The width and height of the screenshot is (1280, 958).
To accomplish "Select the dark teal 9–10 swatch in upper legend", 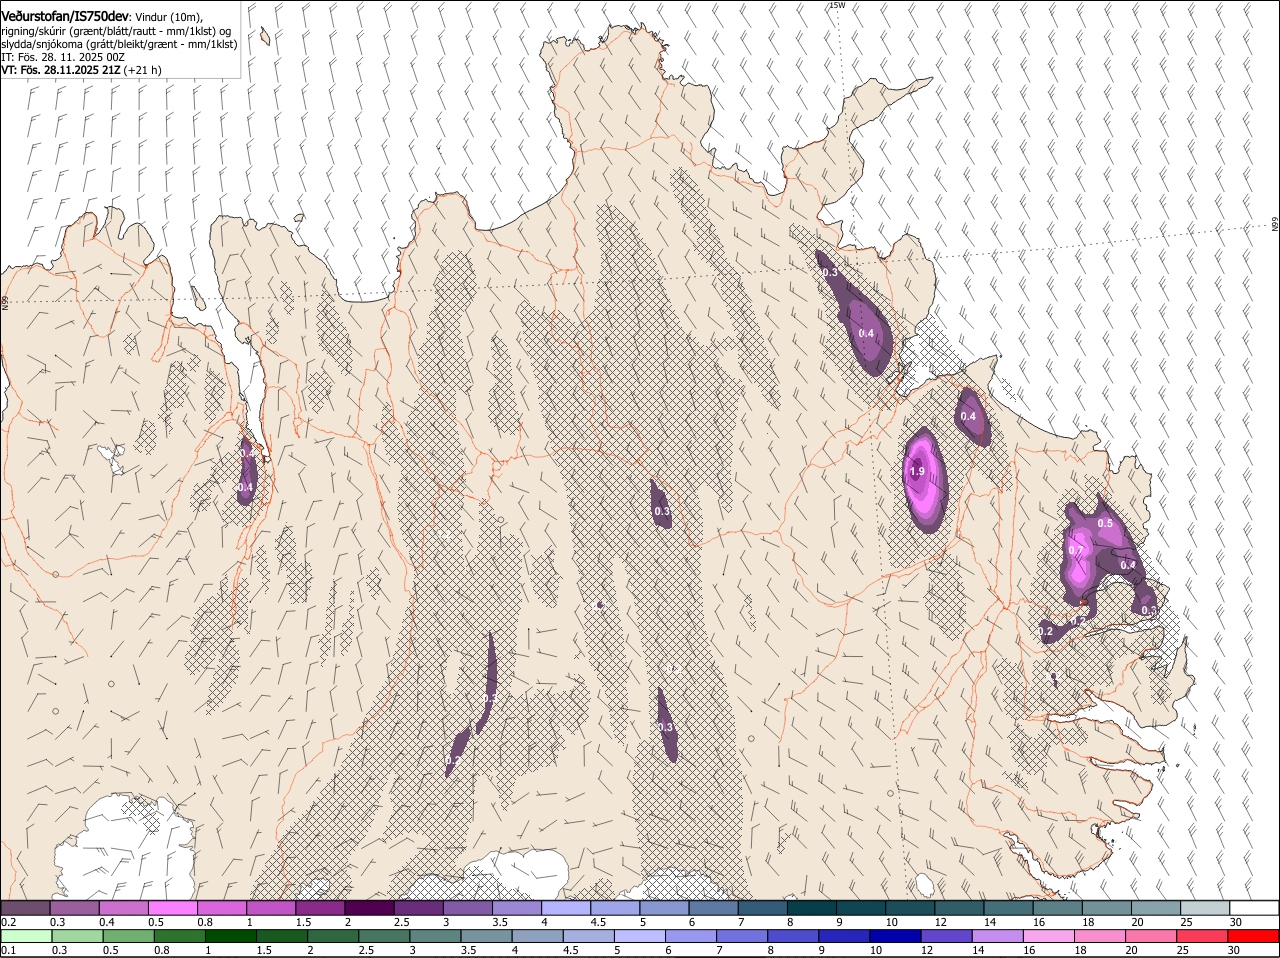I will 861,907.
